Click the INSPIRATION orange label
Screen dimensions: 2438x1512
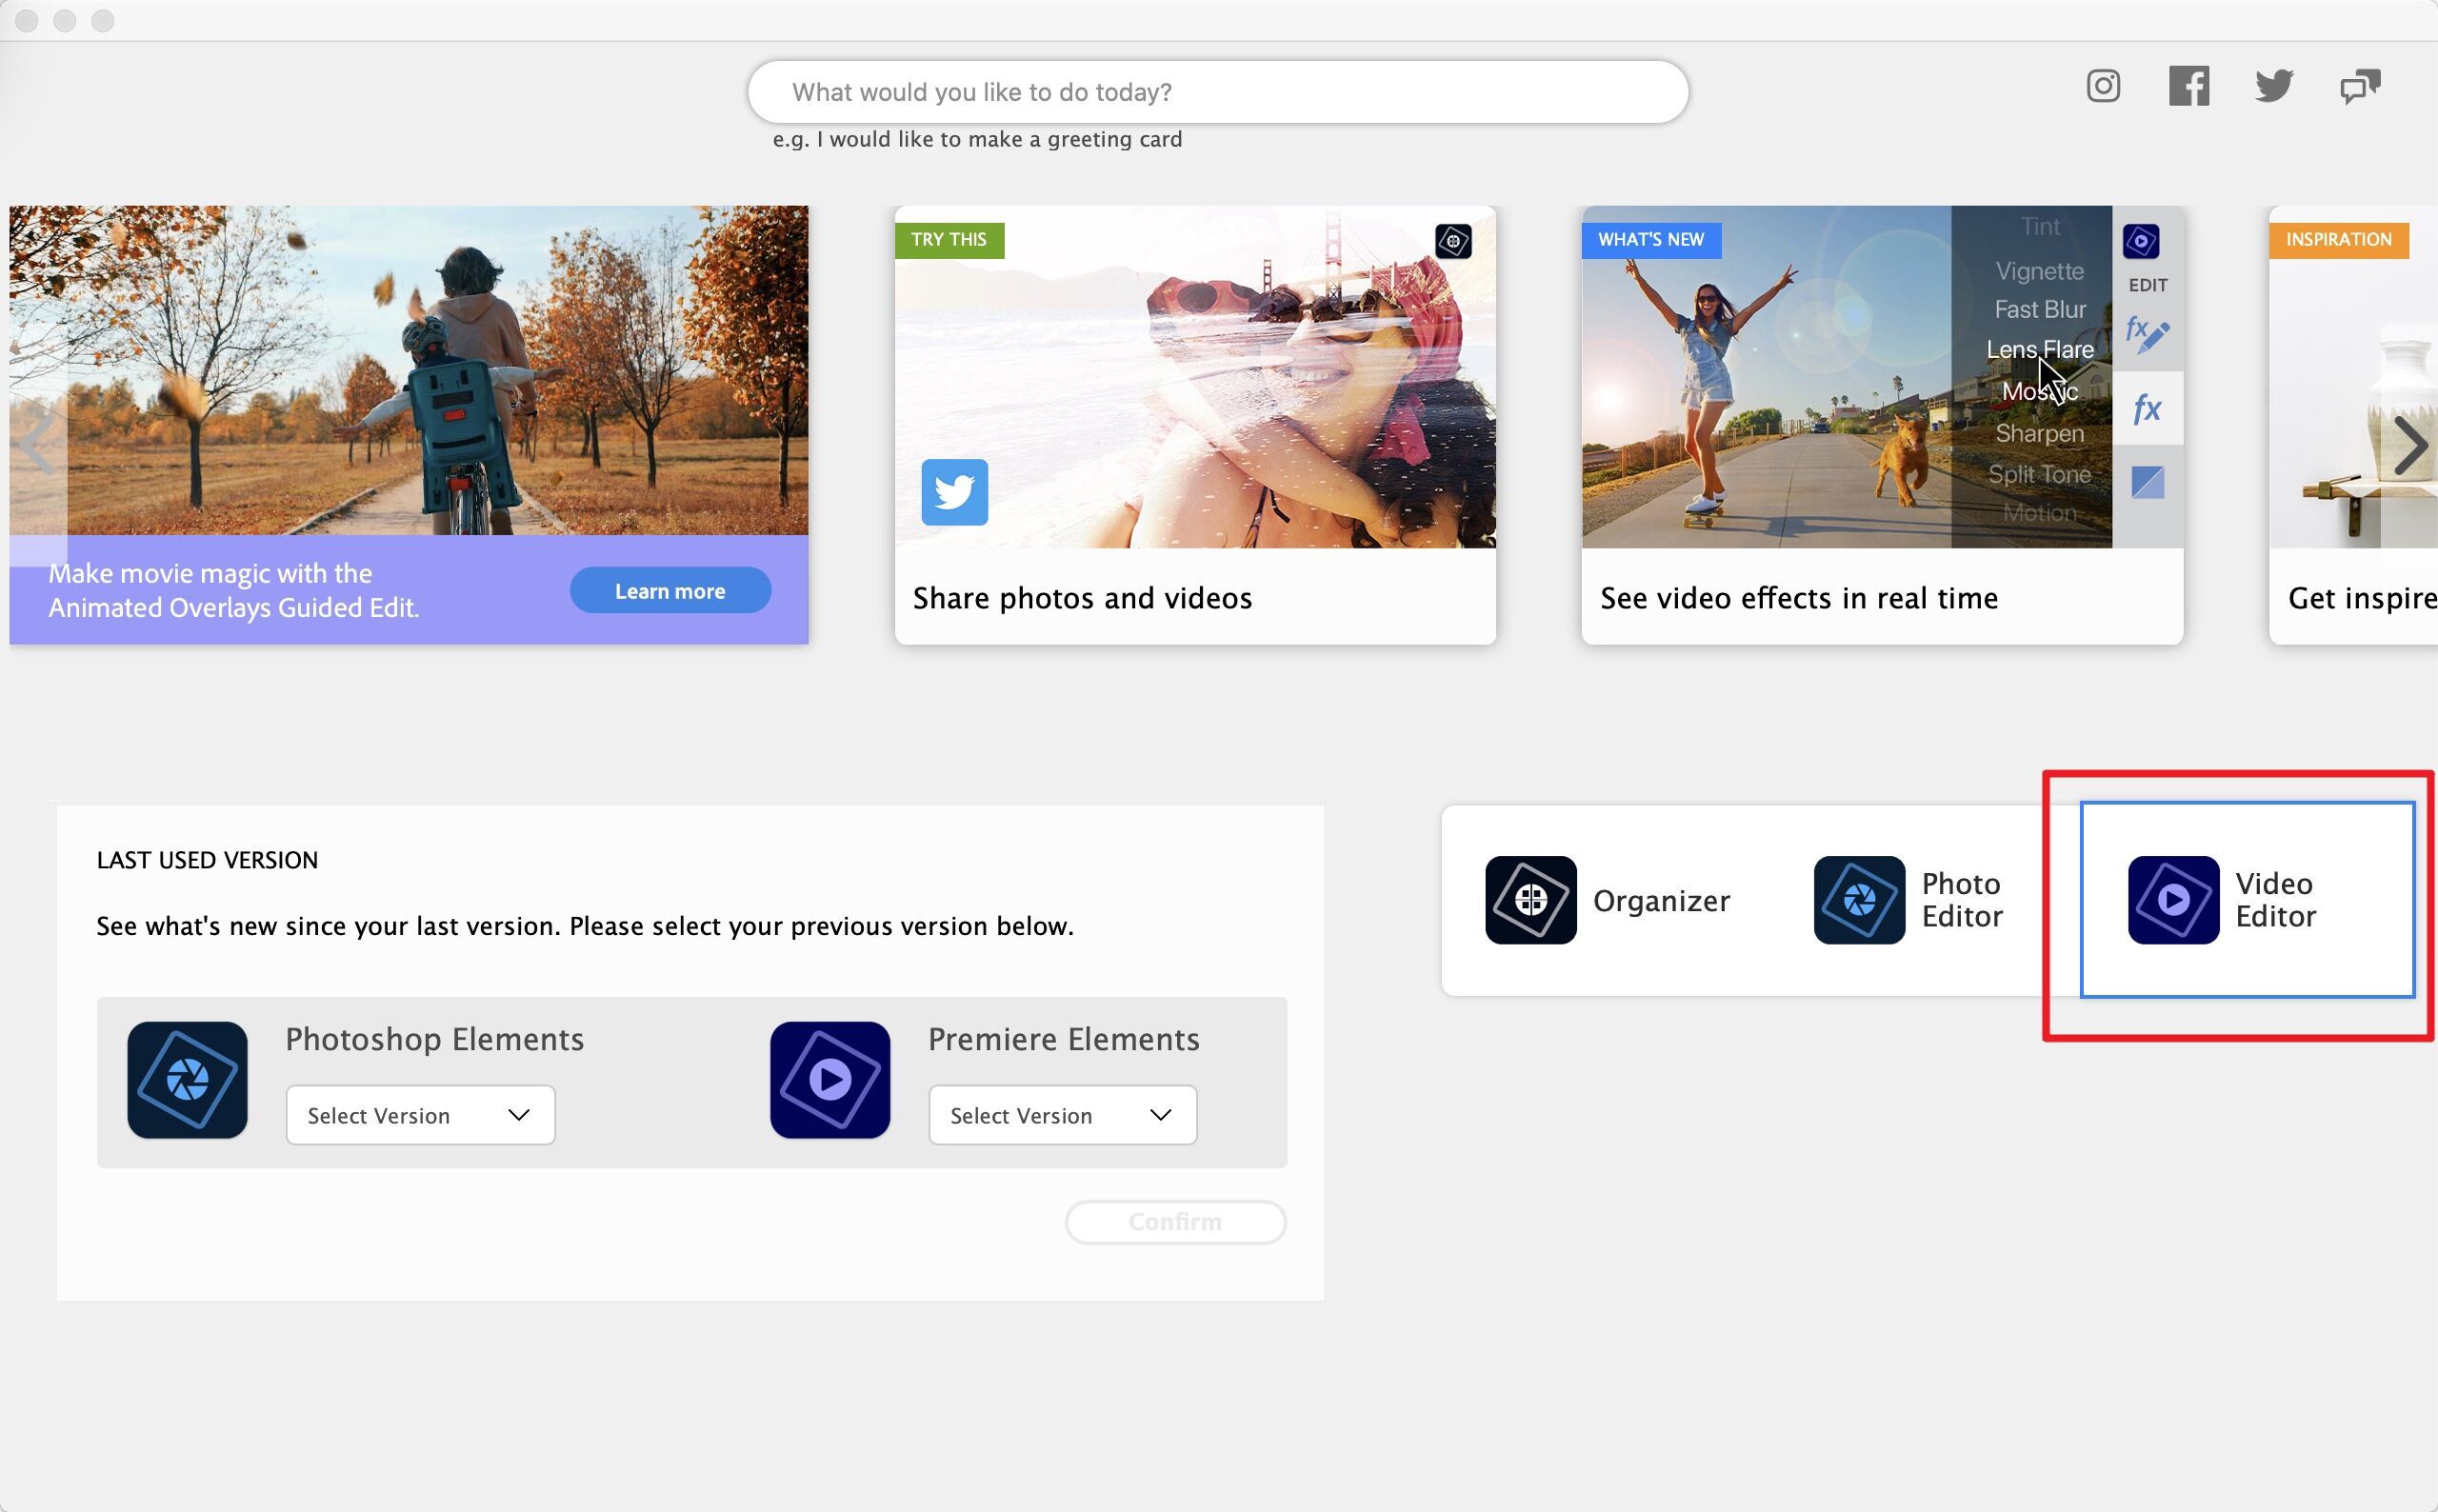[x=2338, y=240]
